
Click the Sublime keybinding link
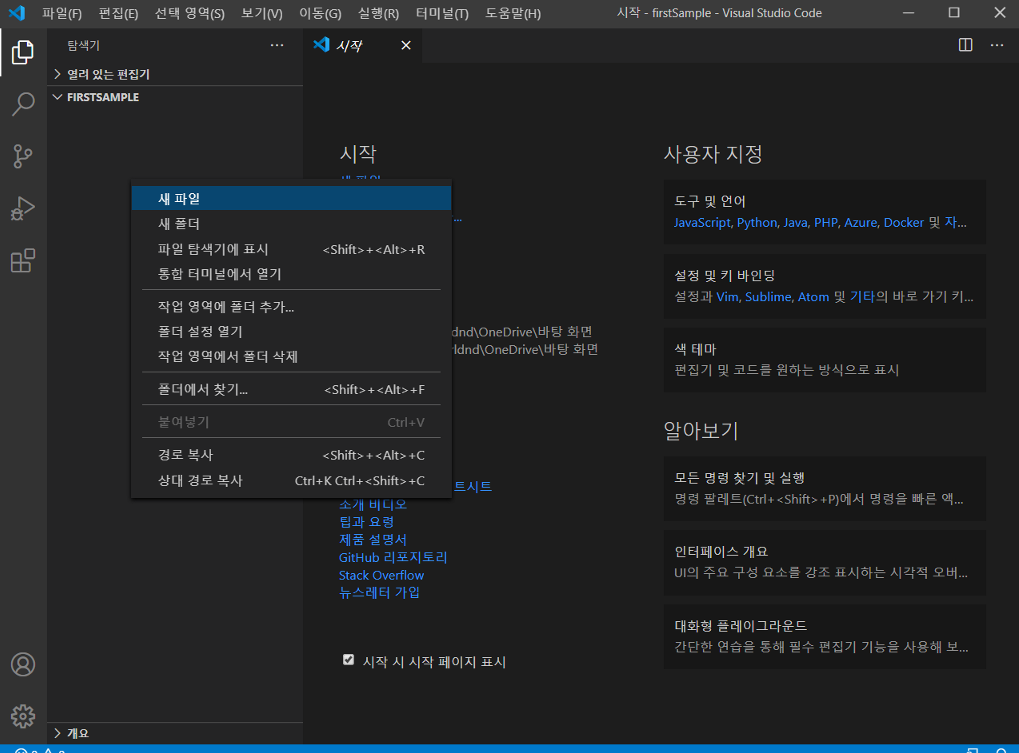pyautogui.click(x=767, y=297)
